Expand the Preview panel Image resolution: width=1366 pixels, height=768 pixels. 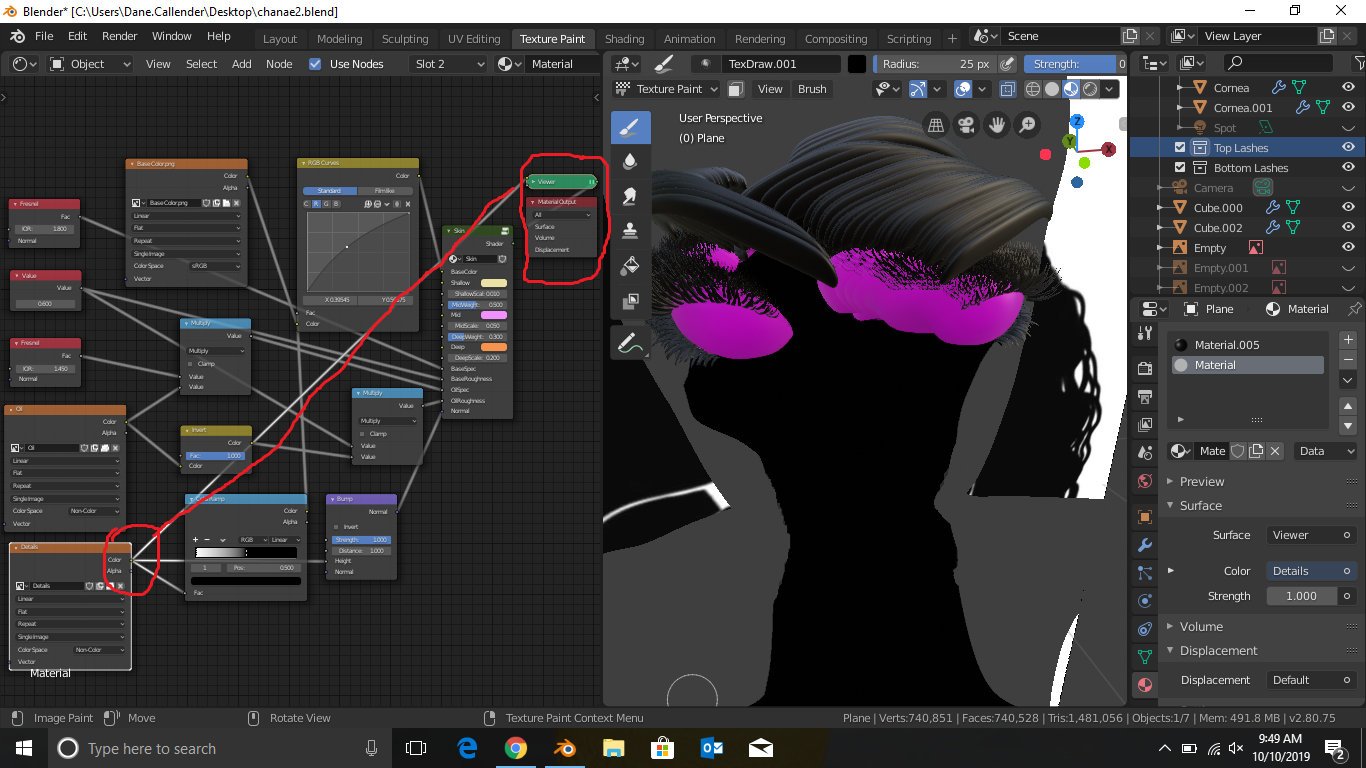pyautogui.click(x=1202, y=482)
